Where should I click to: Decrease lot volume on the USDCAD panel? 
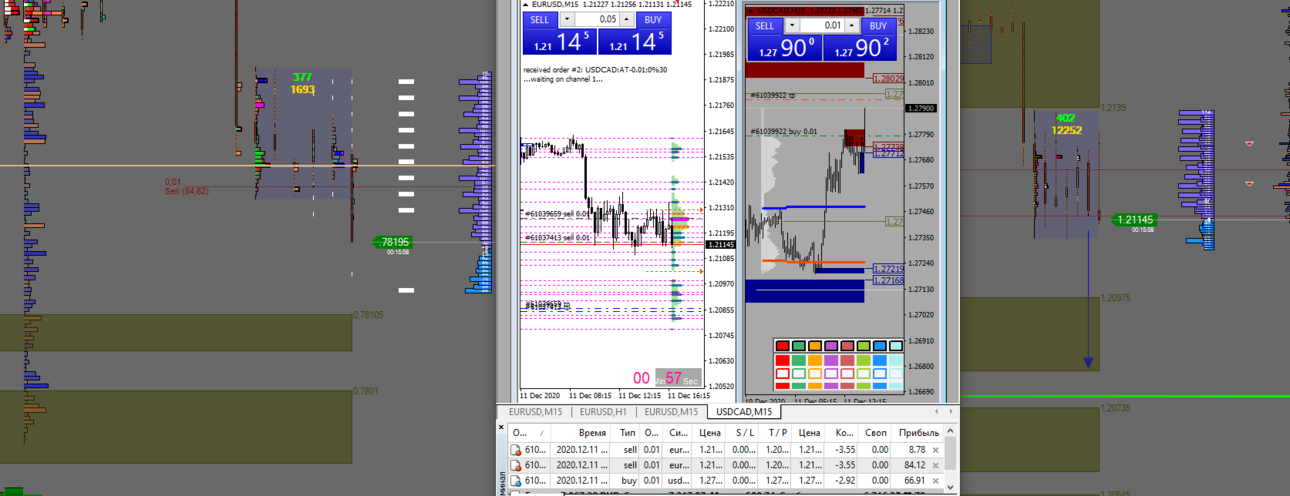click(x=792, y=26)
